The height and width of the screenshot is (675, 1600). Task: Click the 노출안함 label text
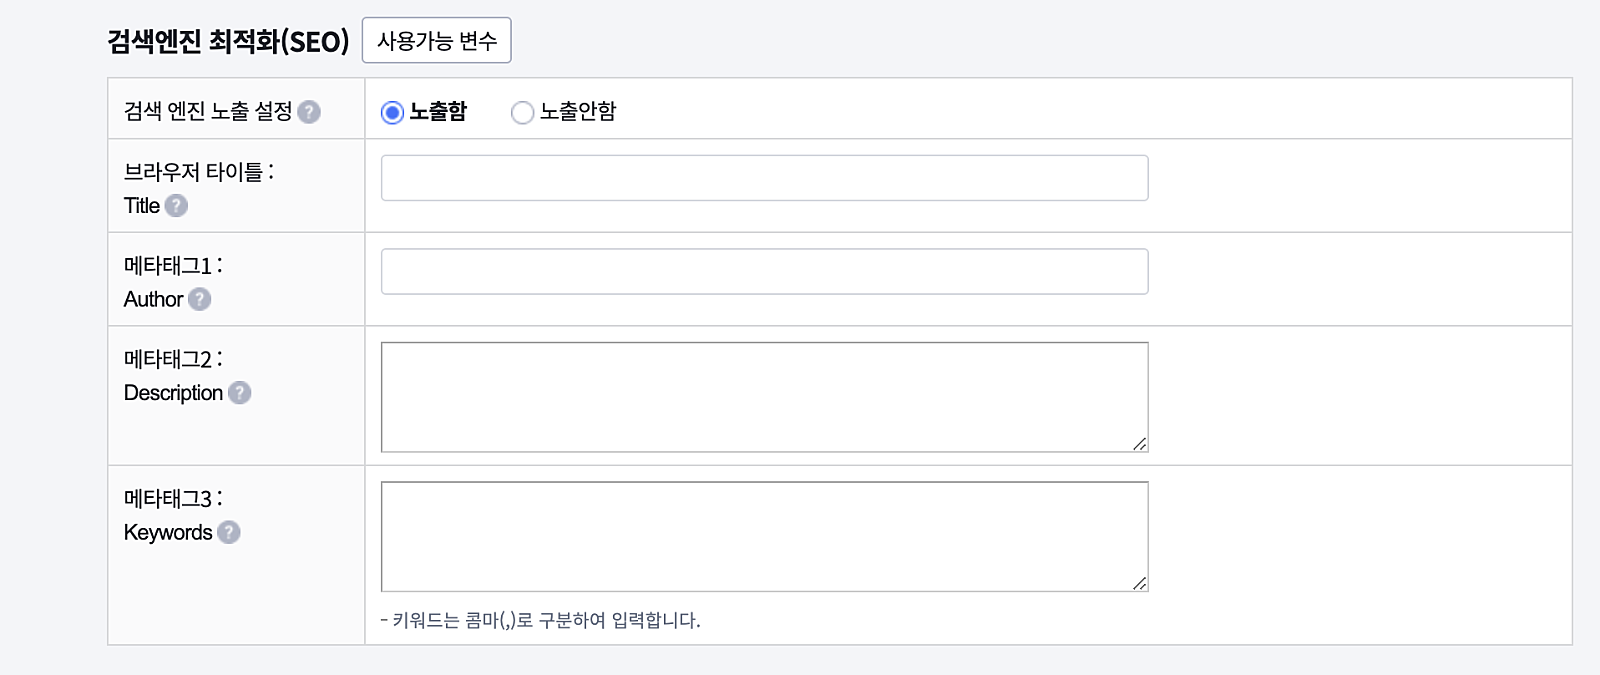pyautogui.click(x=578, y=111)
